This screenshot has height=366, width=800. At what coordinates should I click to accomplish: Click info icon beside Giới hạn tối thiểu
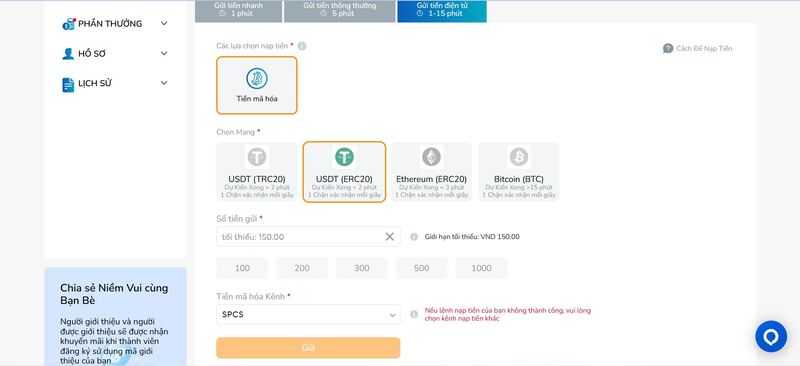point(414,237)
